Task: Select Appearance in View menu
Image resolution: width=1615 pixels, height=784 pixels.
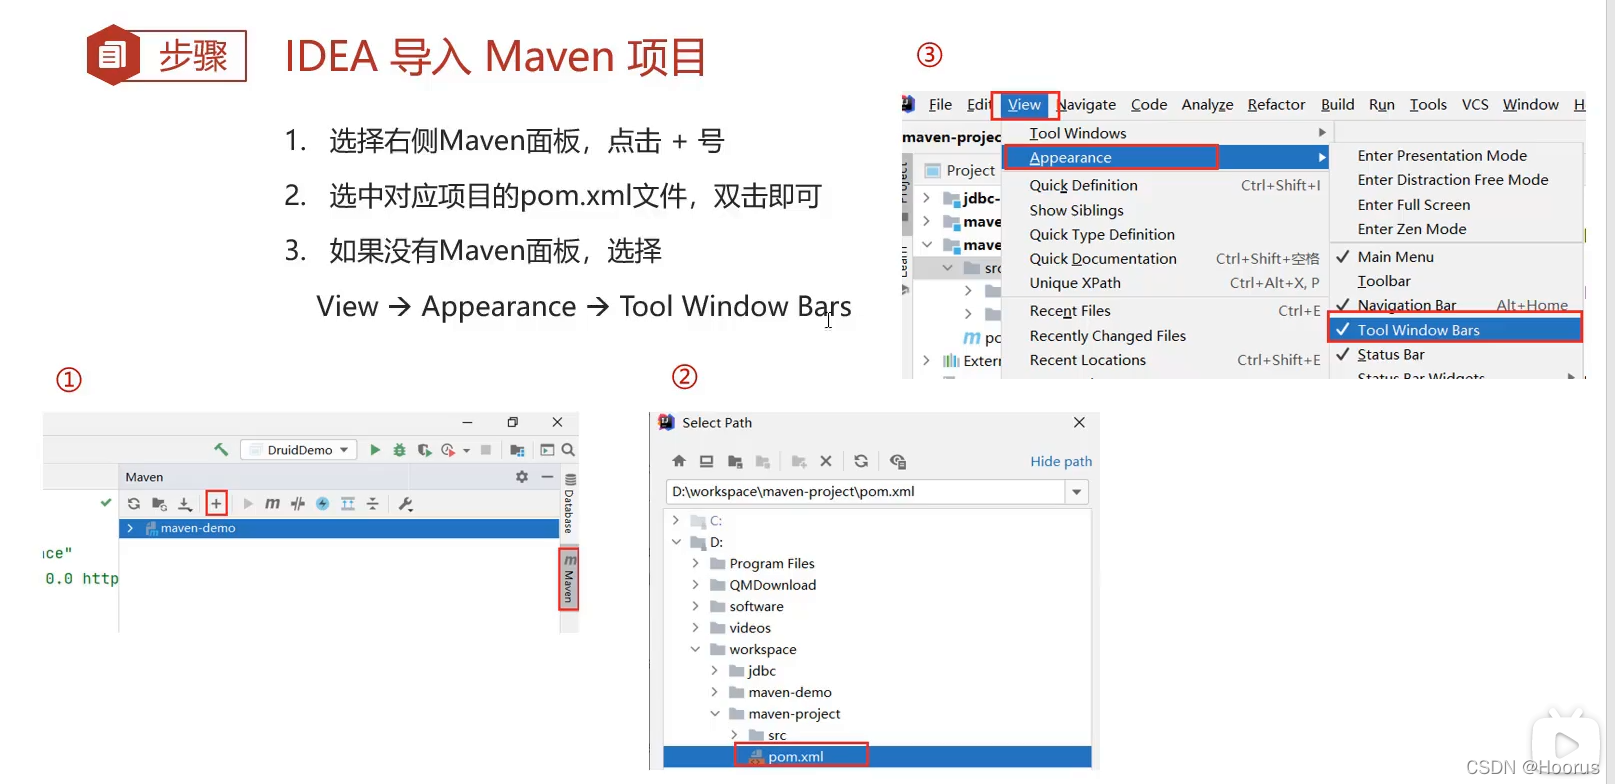Action: (1166, 158)
